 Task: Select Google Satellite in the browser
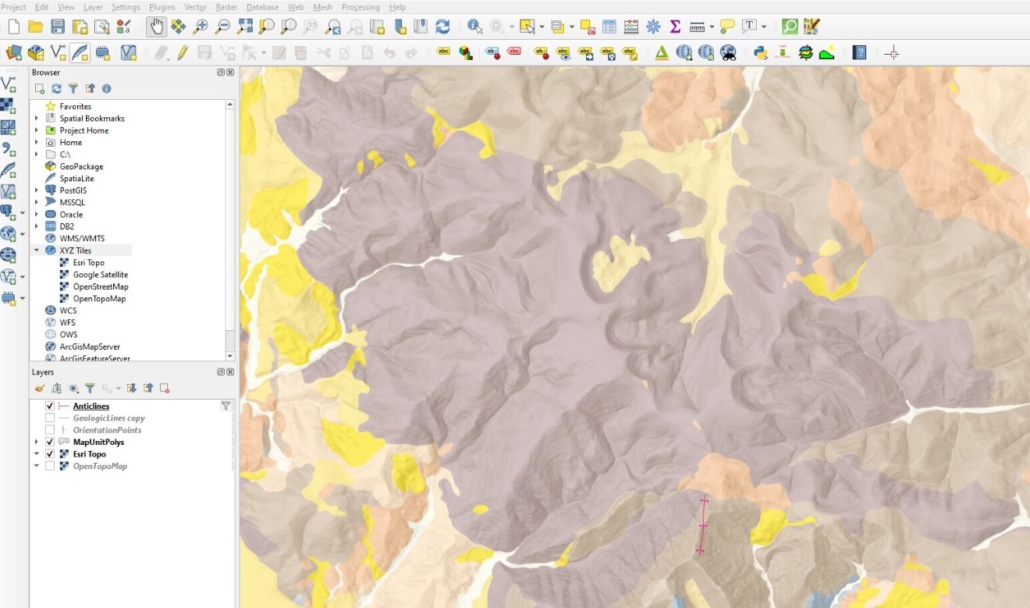coord(100,275)
